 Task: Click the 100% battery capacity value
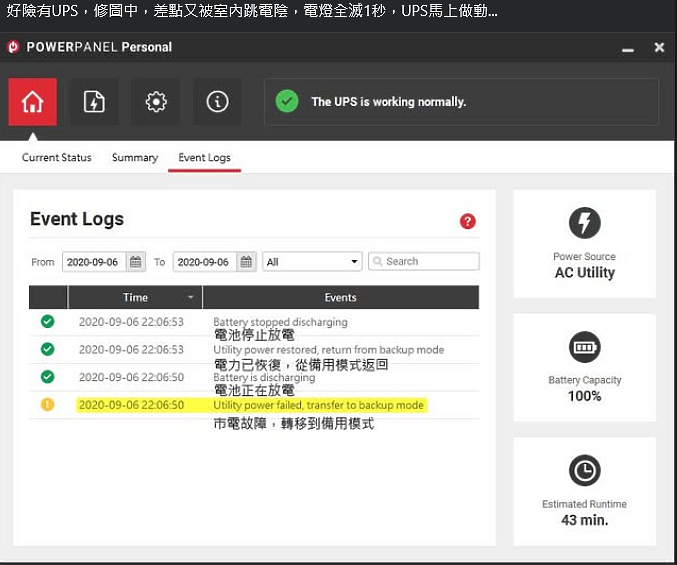pos(585,396)
